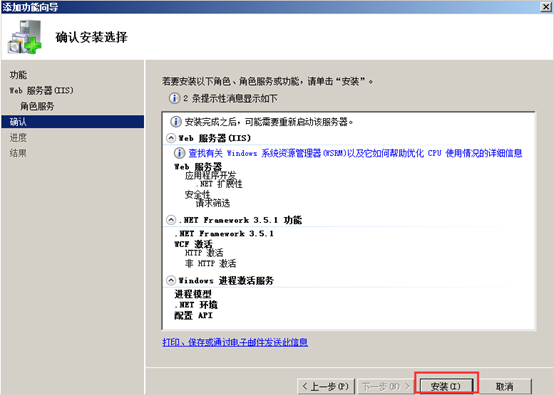Click the 非 HTTP 激活 entry
This screenshot has width=554, height=395.
[x=210, y=263]
